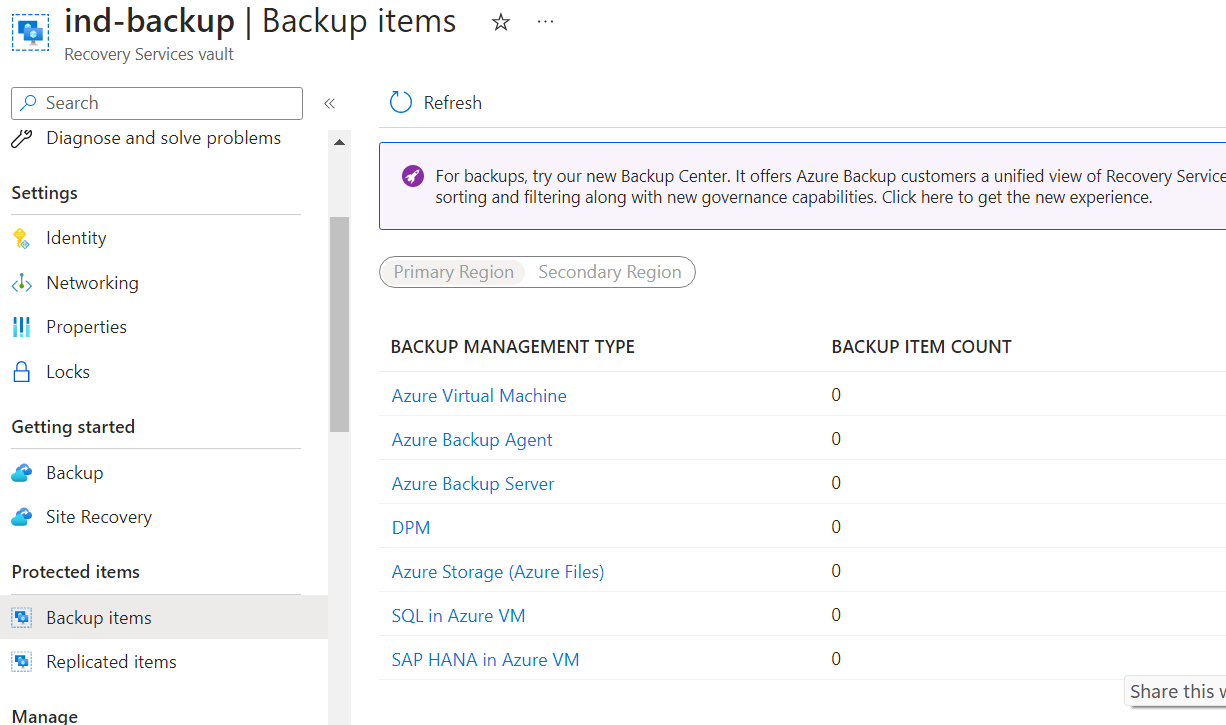Click the Replicated items icon
Viewport: 1226px width, 725px height.
pyautogui.click(x=21, y=662)
